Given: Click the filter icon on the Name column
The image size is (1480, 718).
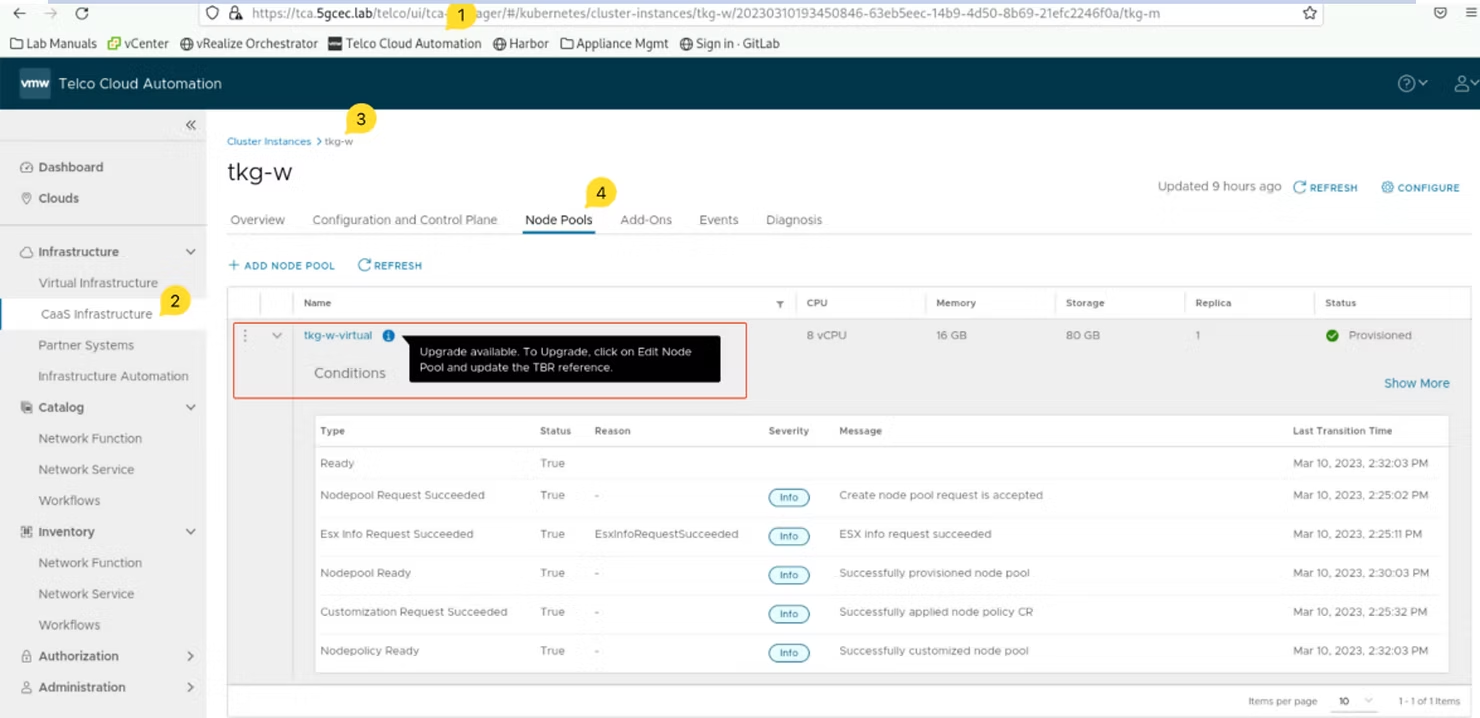Looking at the screenshot, I should click(x=779, y=303).
